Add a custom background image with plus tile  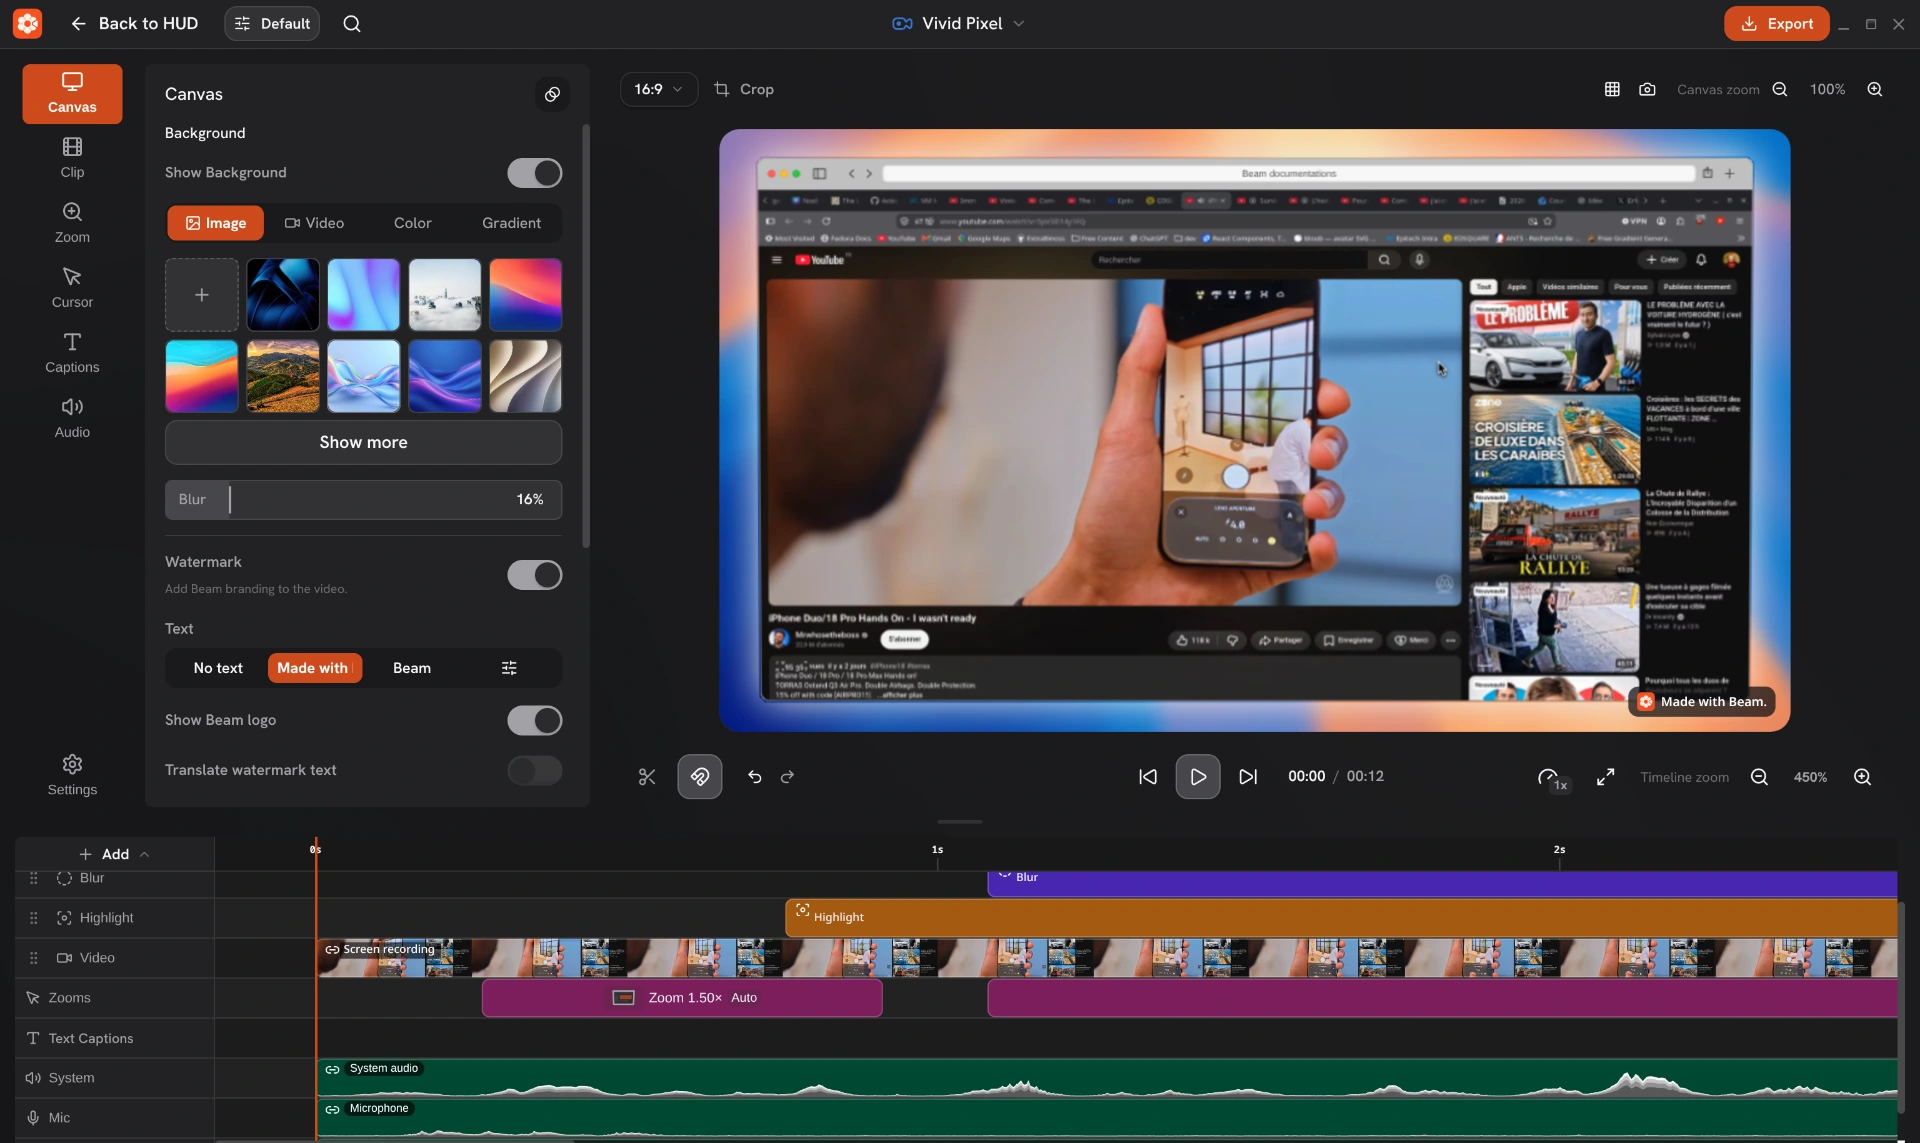point(202,295)
